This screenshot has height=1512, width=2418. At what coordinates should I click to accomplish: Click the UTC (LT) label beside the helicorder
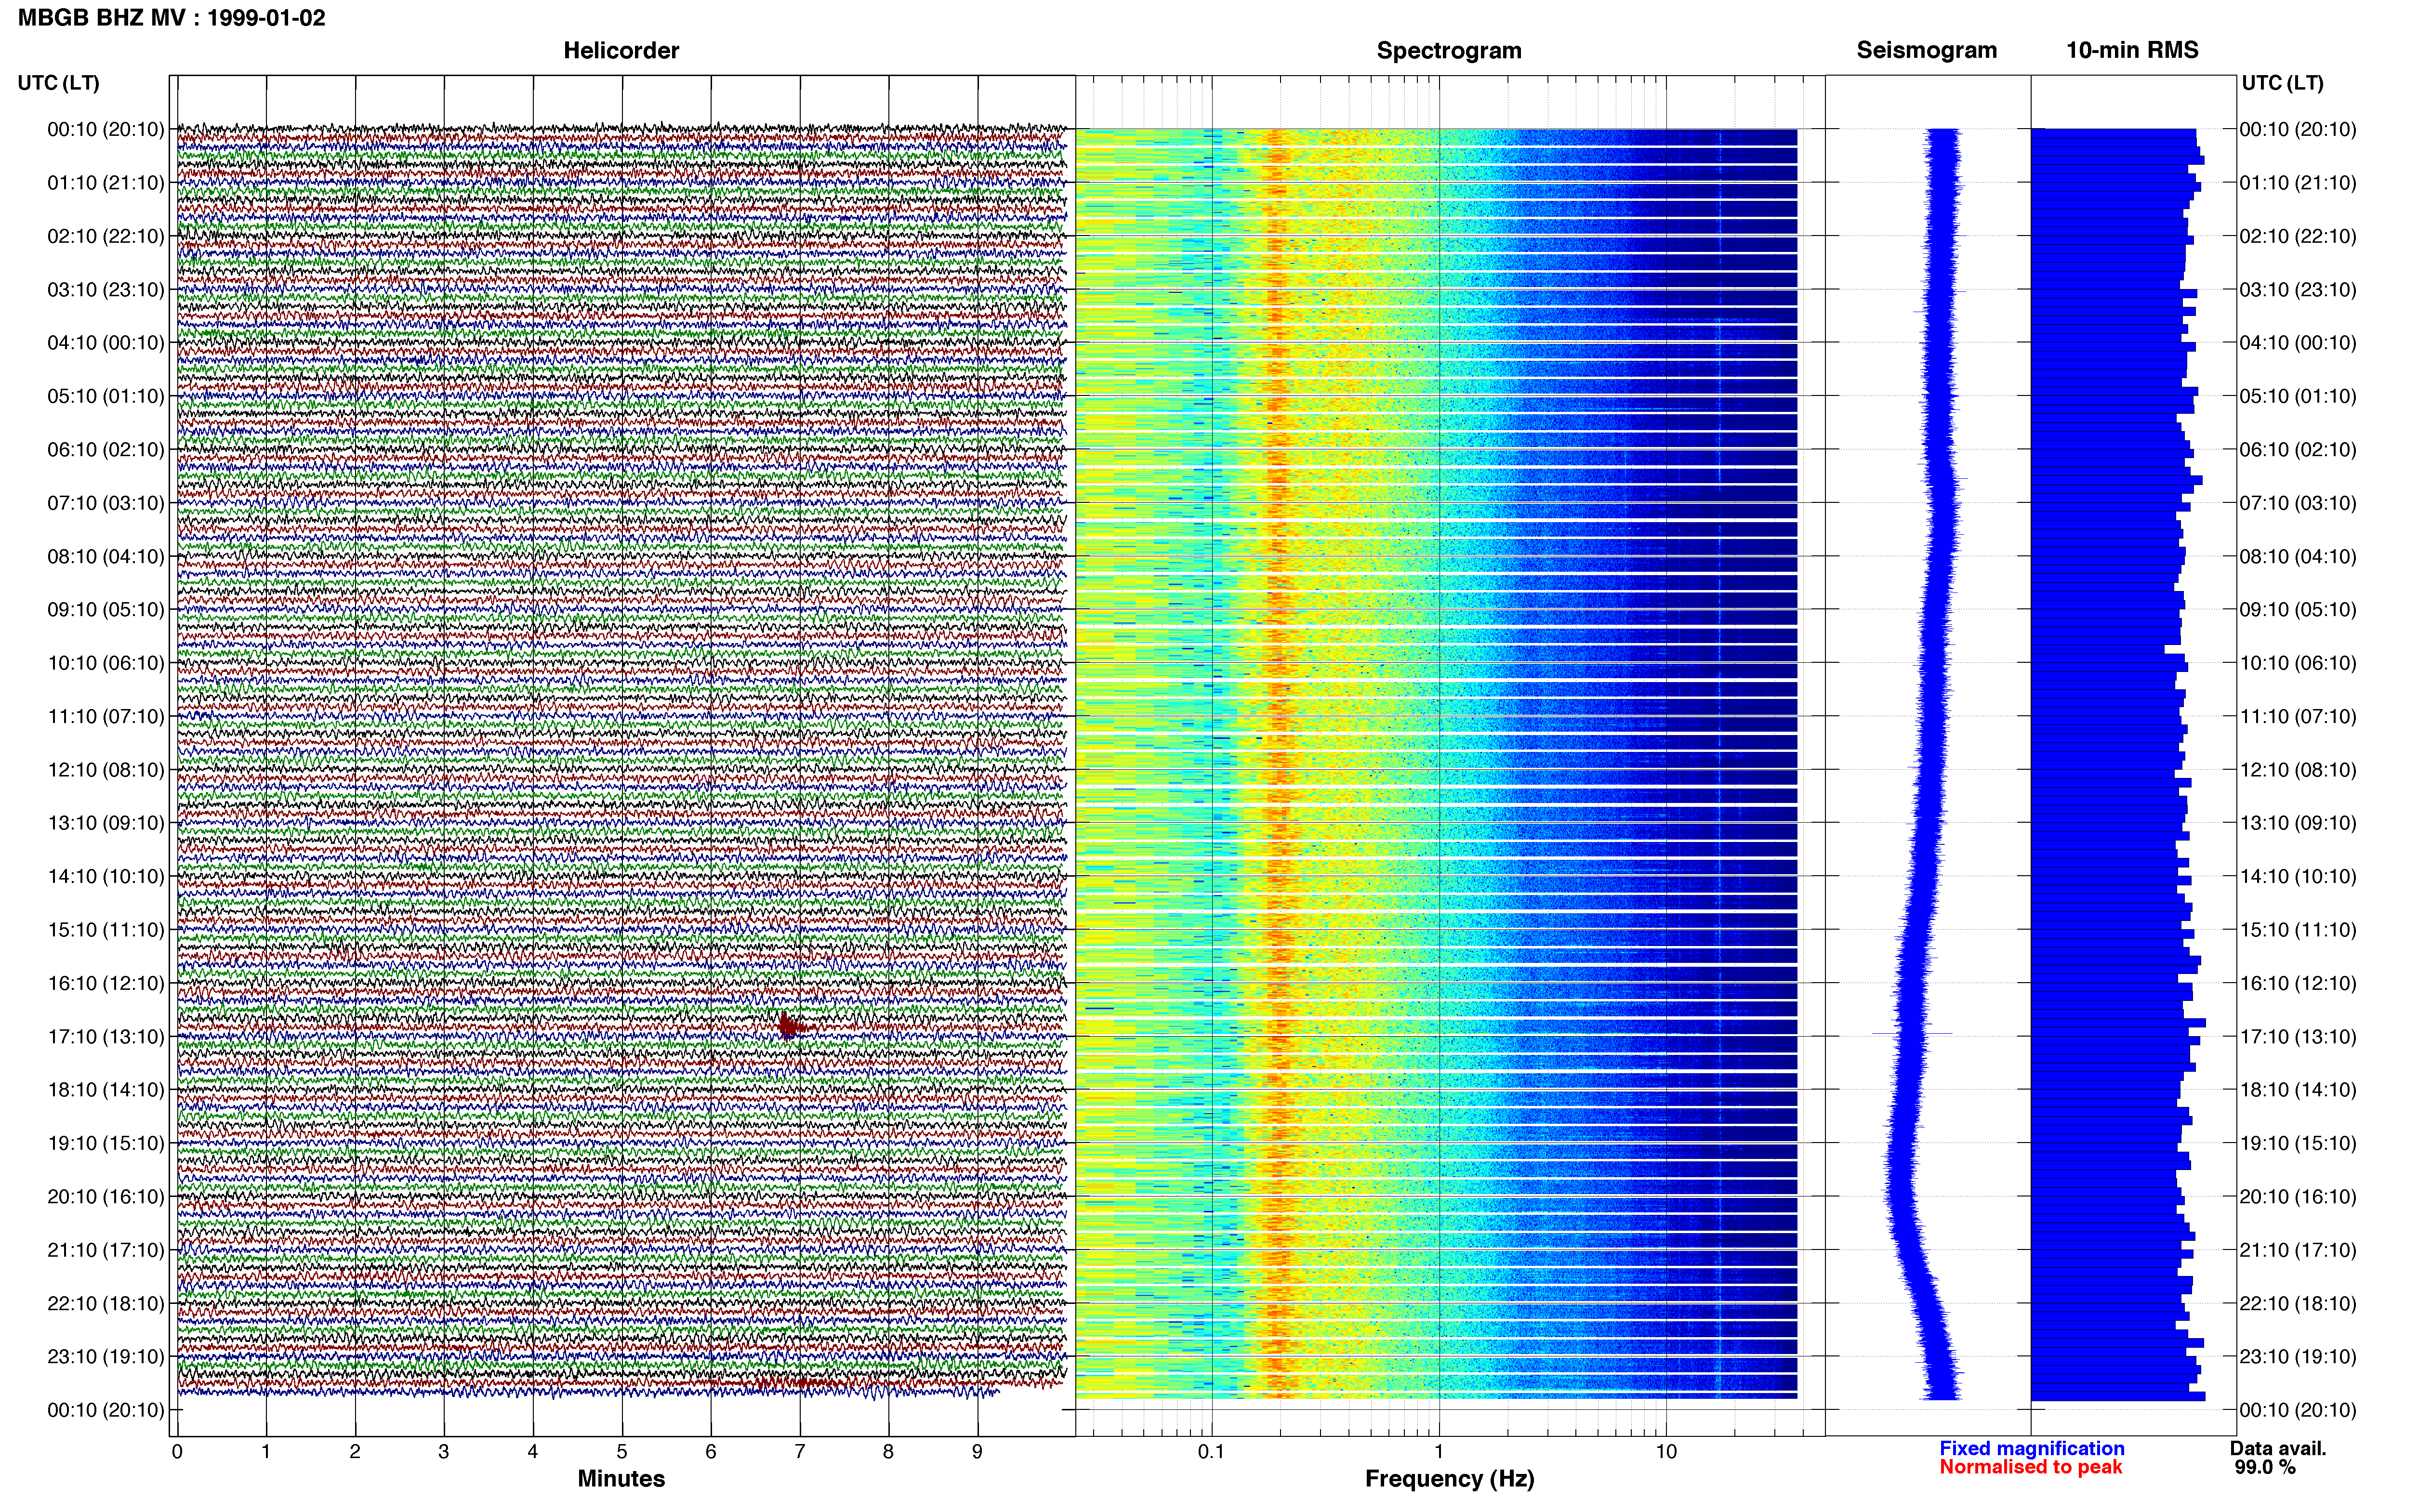point(58,83)
